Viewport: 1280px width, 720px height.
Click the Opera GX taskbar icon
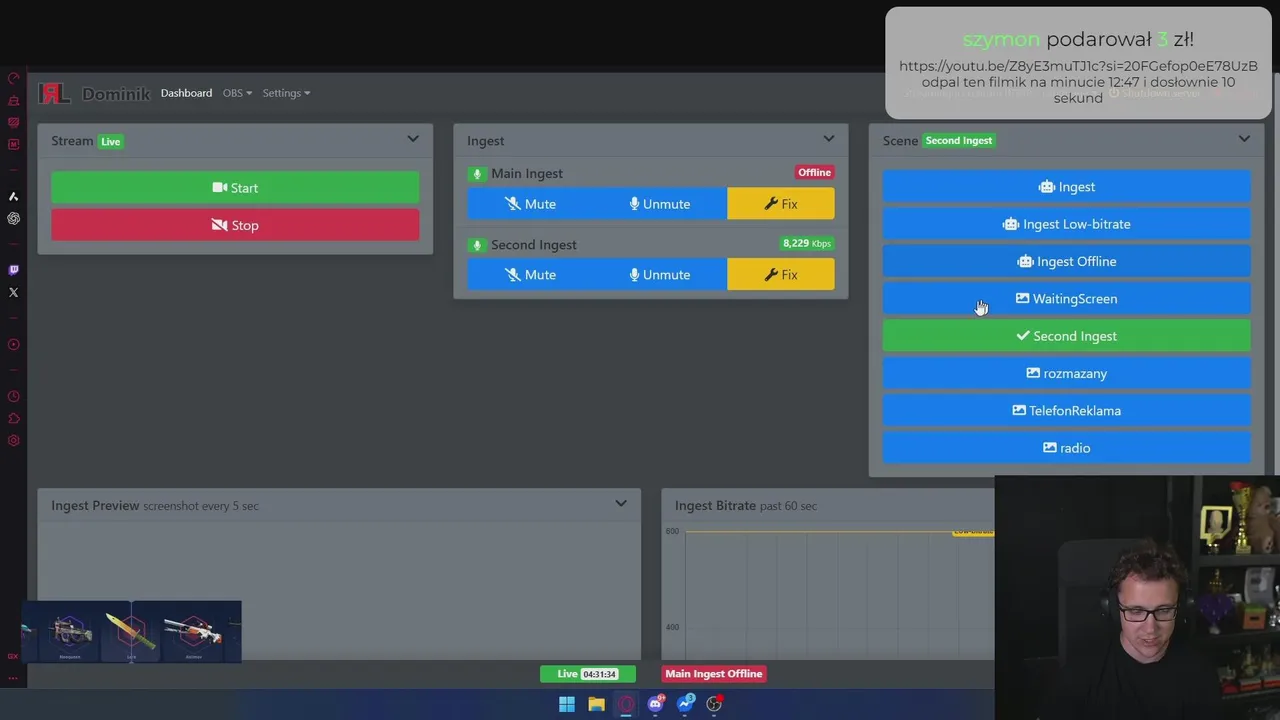tap(626, 704)
